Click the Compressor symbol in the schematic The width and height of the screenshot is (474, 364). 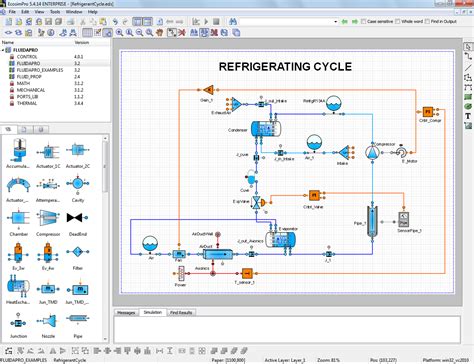click(372, 152)
